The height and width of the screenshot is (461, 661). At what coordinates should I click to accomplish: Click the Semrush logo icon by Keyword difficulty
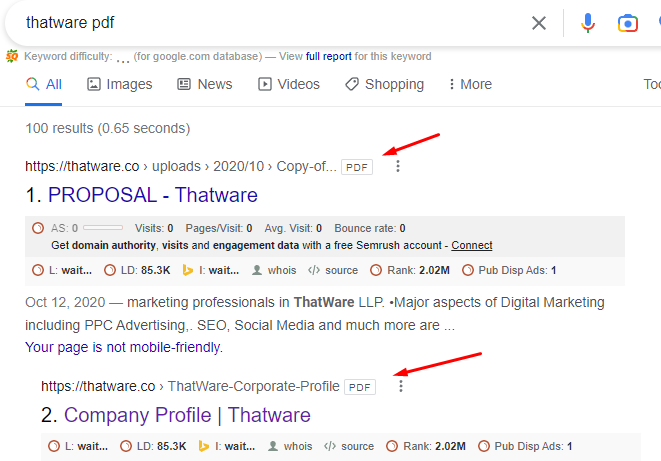tap(12, 56)
